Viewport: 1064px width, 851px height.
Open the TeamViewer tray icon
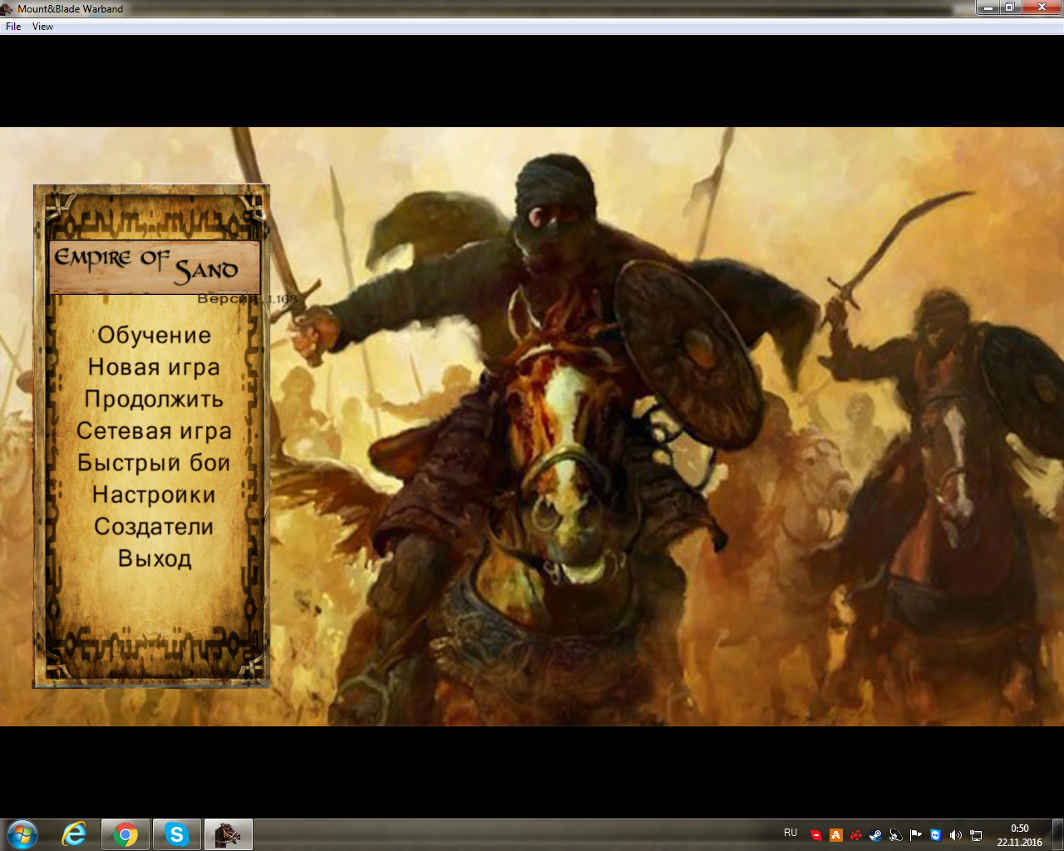(935, 835)
